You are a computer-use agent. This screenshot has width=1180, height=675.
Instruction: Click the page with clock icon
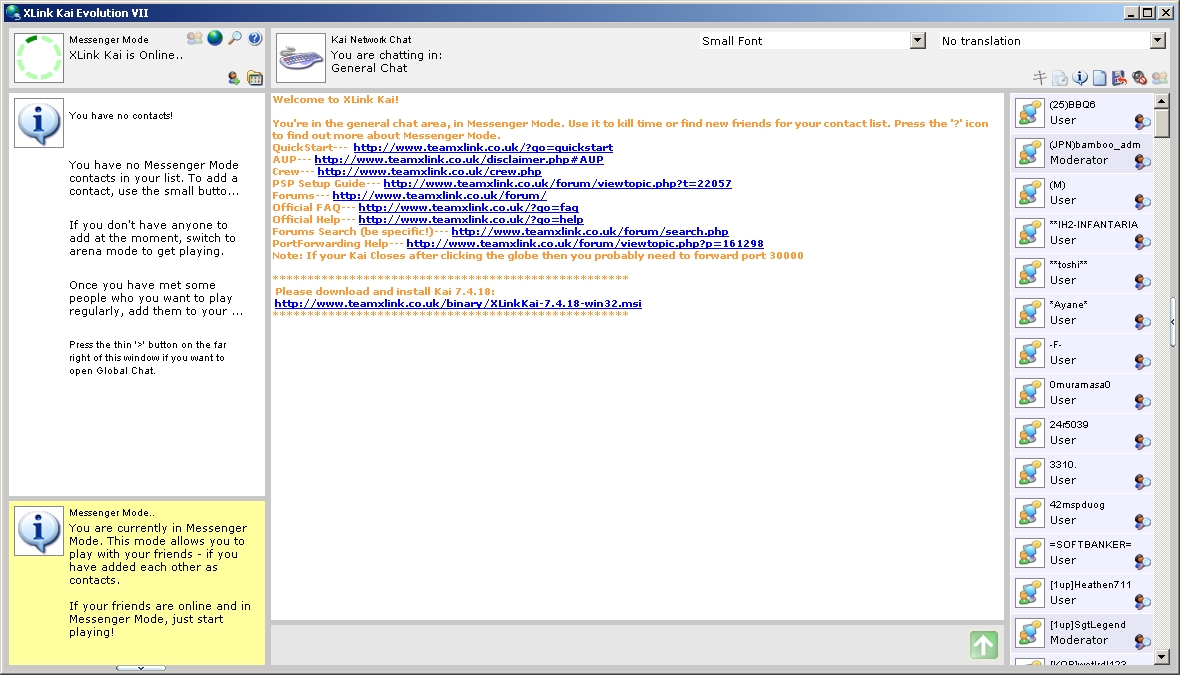point(1060,78)
